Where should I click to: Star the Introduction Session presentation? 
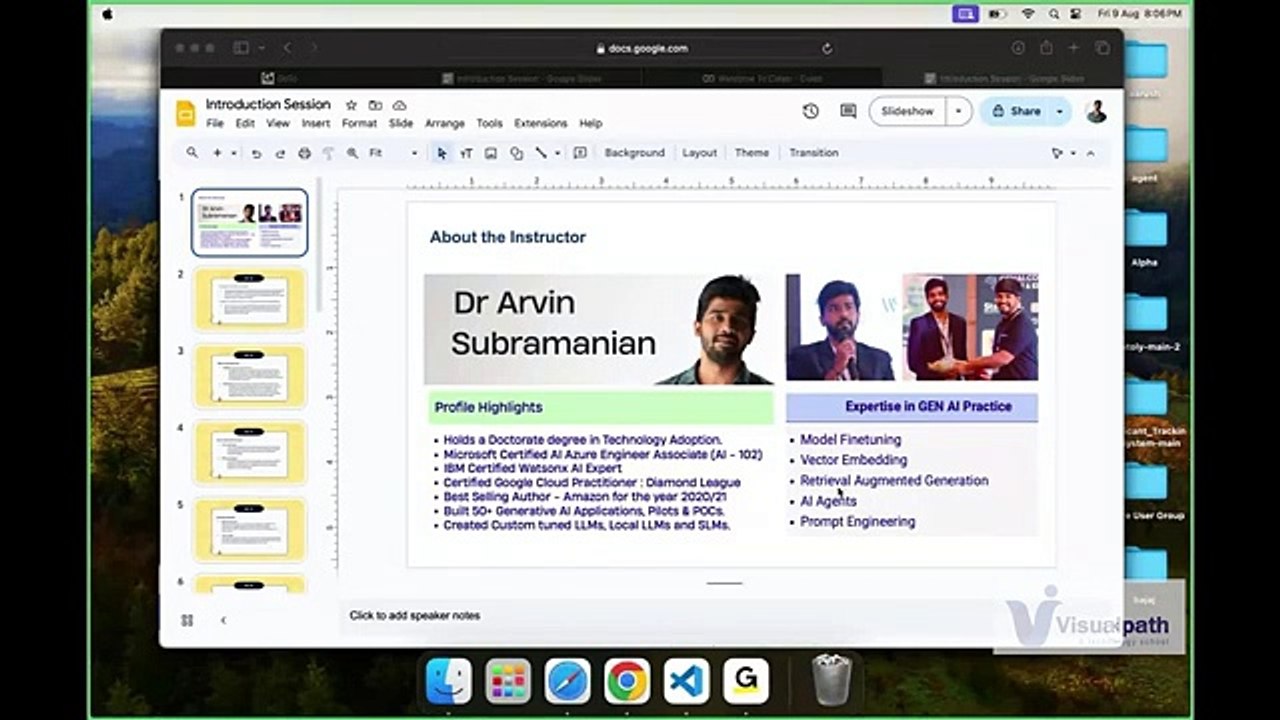pyautogui.click(x=351, y=105)
